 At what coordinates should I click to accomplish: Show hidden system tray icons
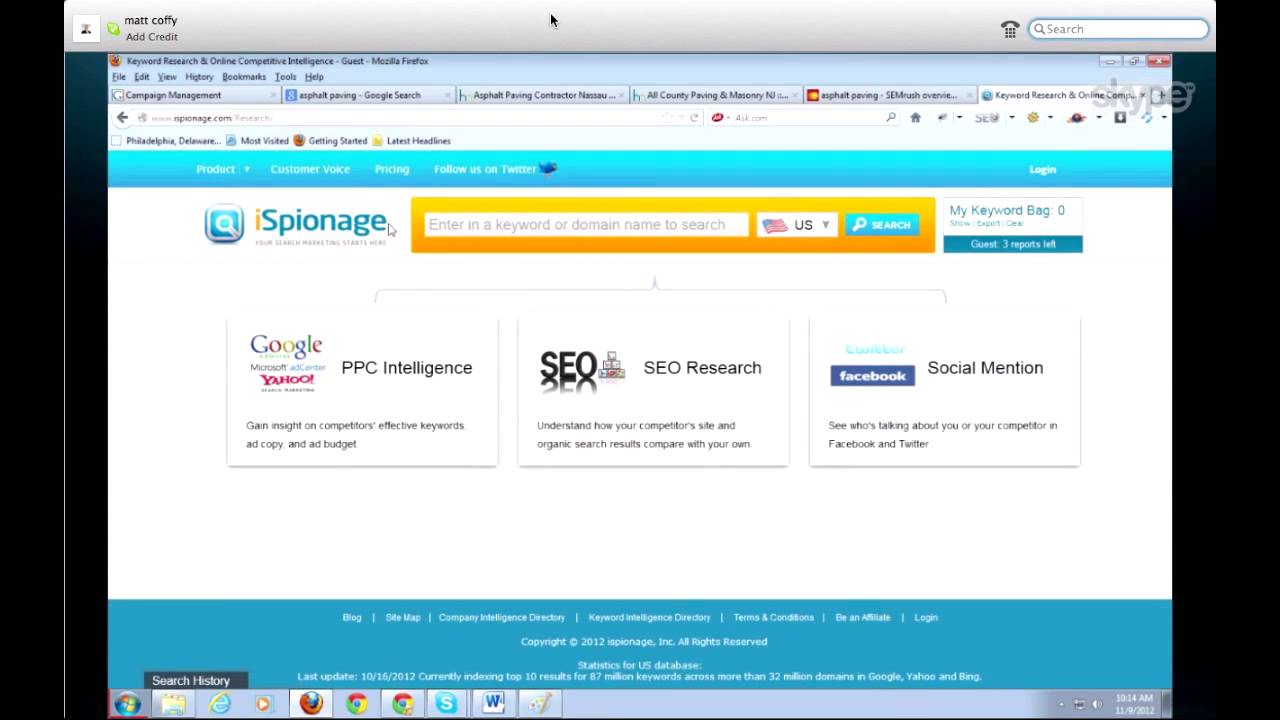click(1061, 704)
